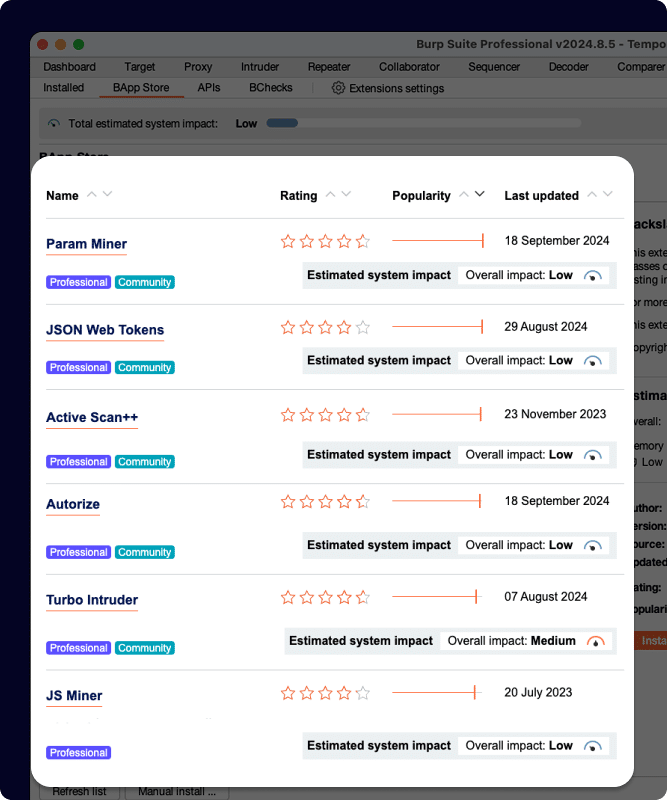
Task: Sort by Popularity using the down chevron
Action: (480, 195)
